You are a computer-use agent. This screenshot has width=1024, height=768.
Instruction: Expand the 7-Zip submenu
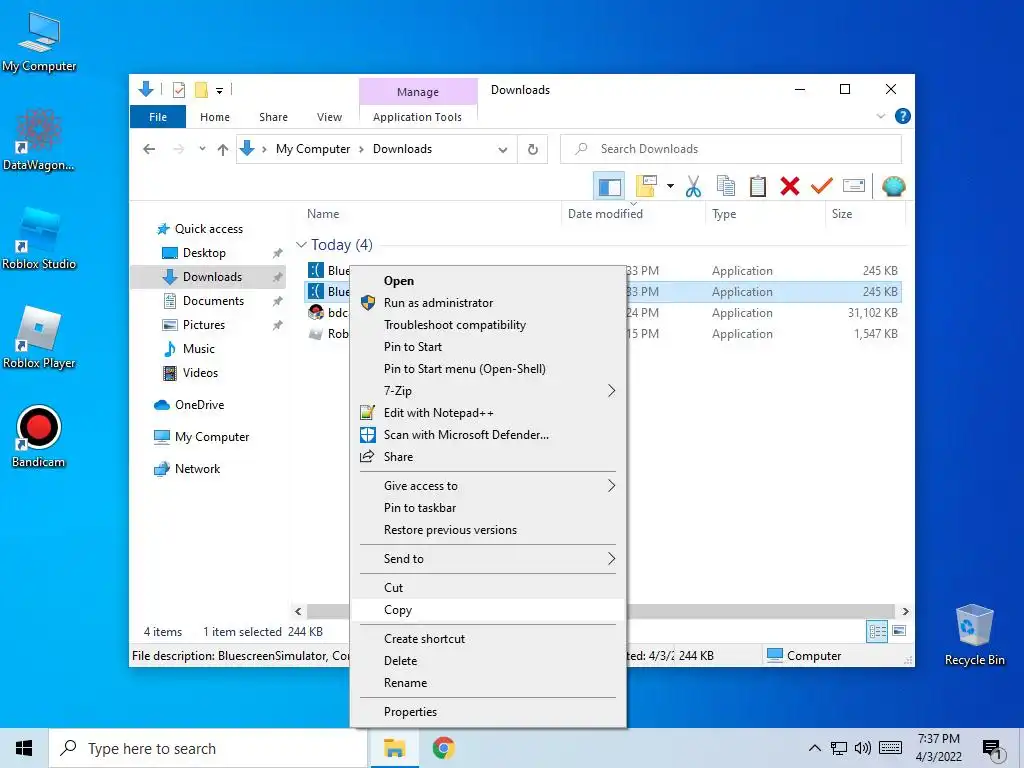coord(488,391)
